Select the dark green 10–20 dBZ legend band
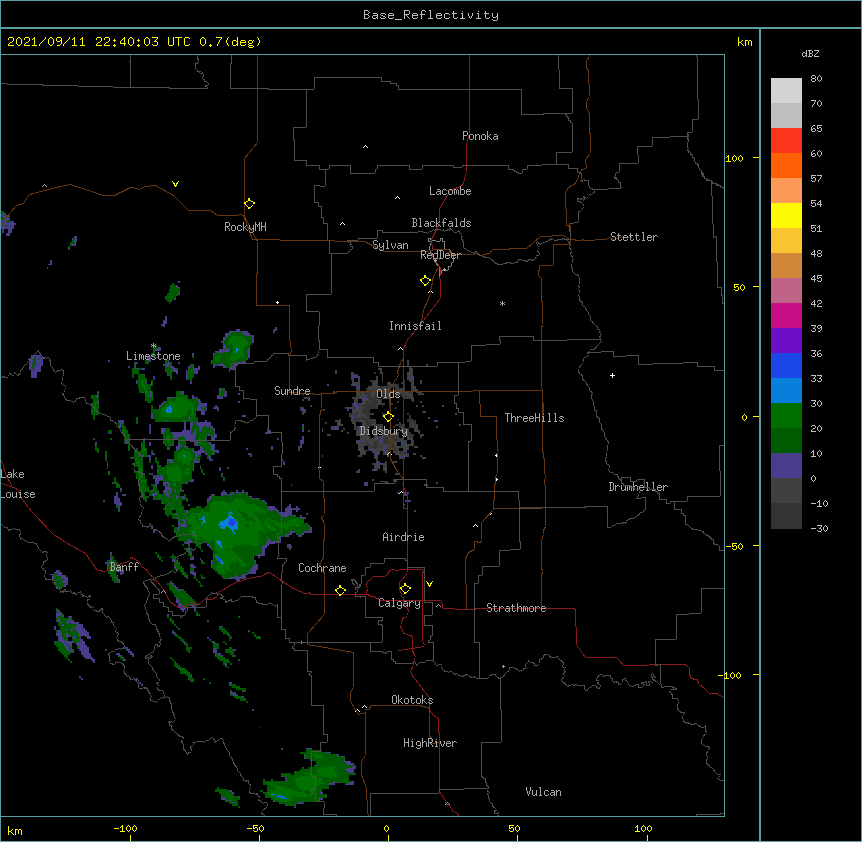The image size is (862, 842). click(786, 441)
